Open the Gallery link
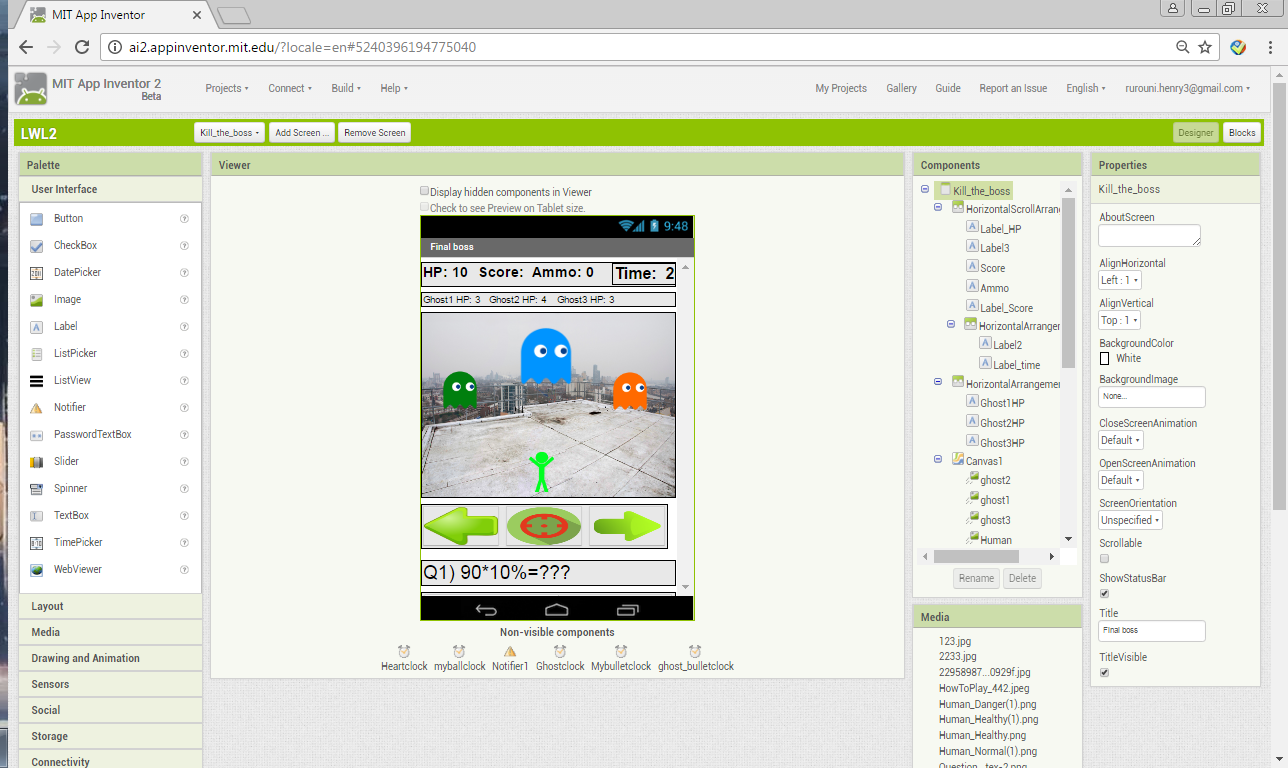 (901, 88)
